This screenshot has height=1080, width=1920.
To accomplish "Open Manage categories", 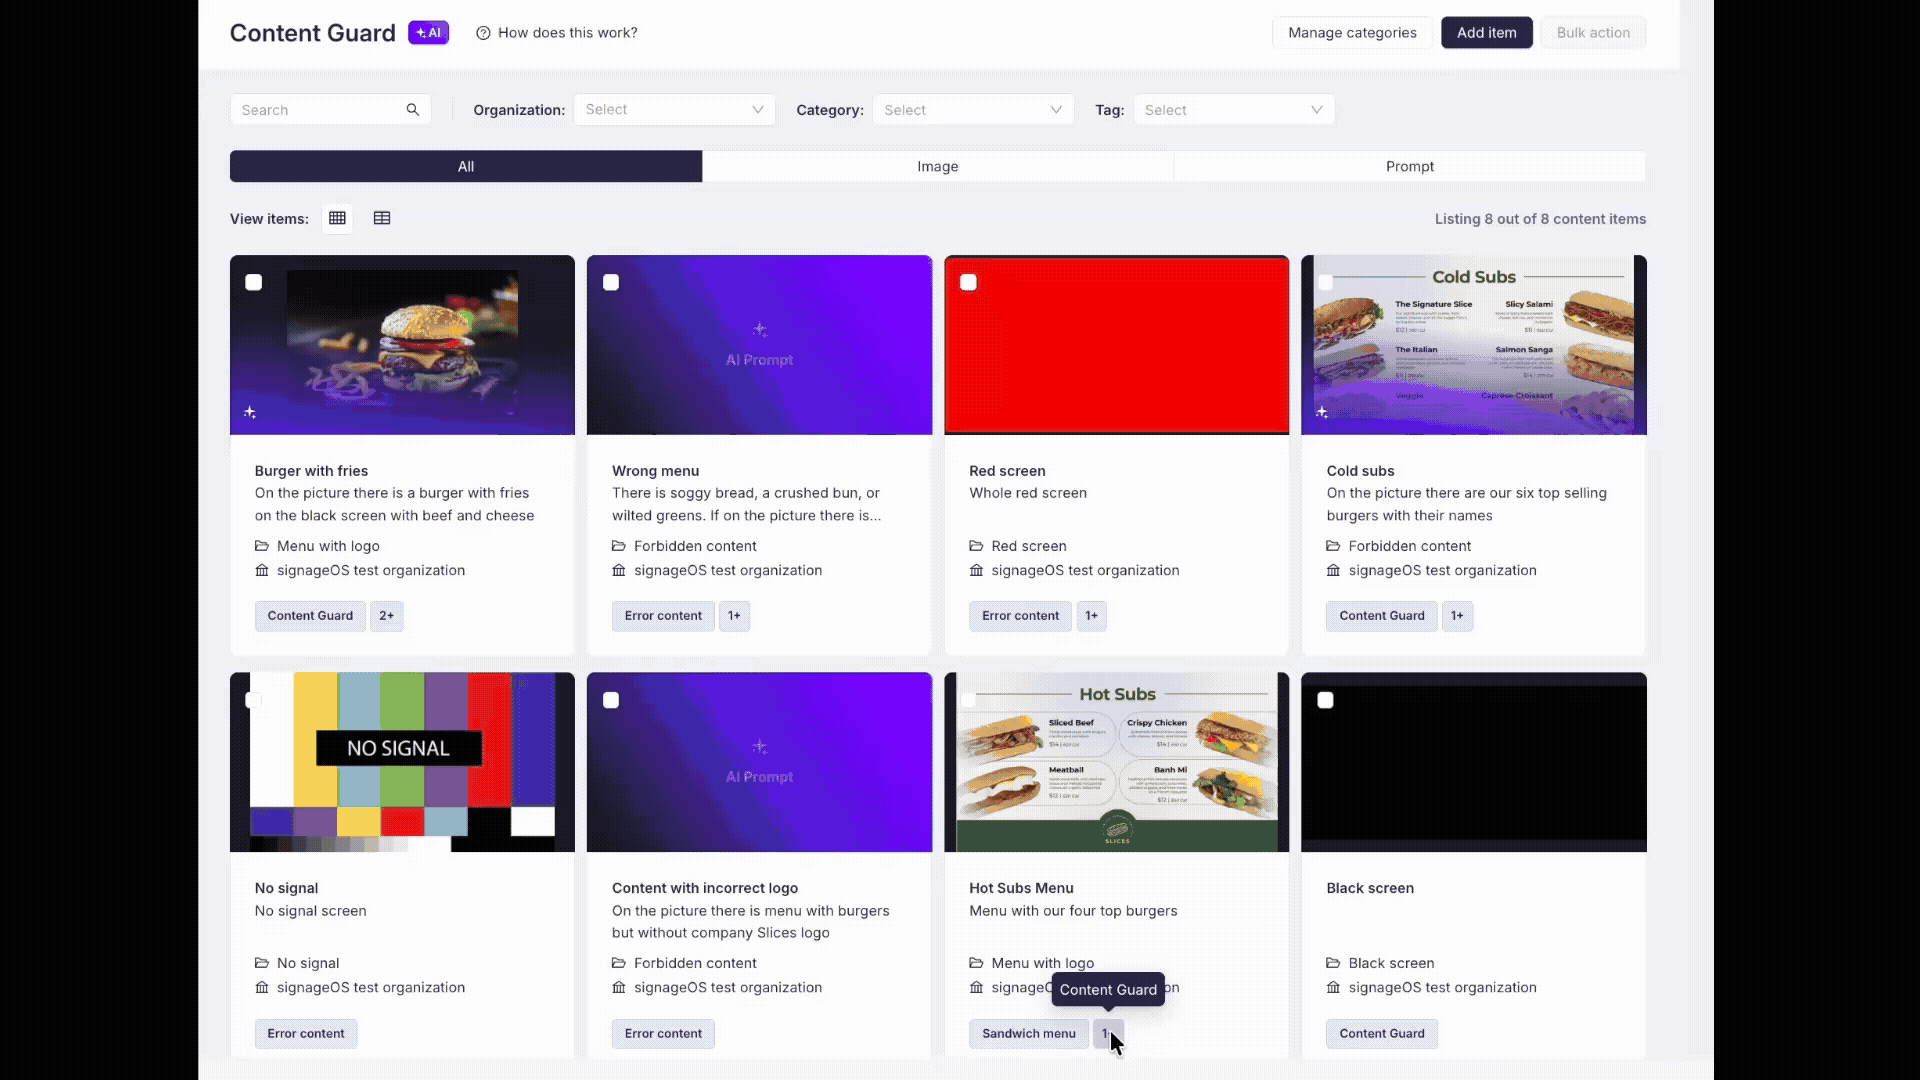I will tap(1352, 33).
